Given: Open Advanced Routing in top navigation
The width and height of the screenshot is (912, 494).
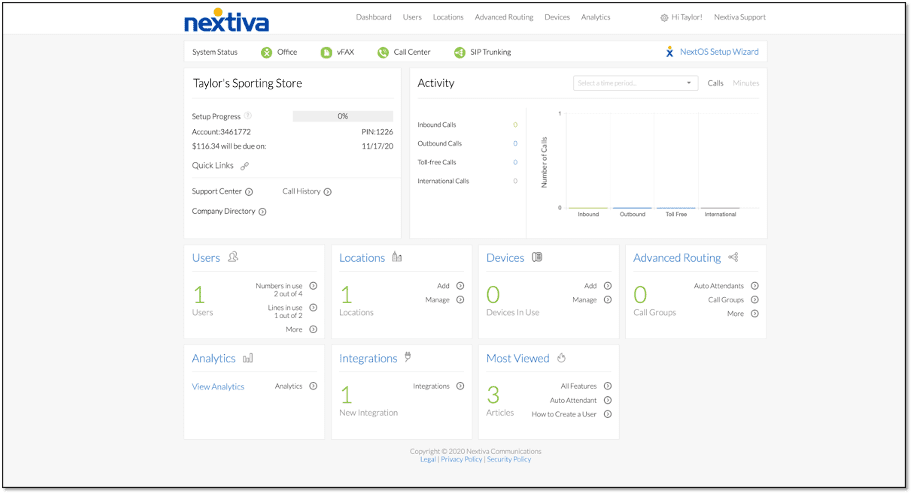Looking at the screenshot, I should [x=504, y=17].
